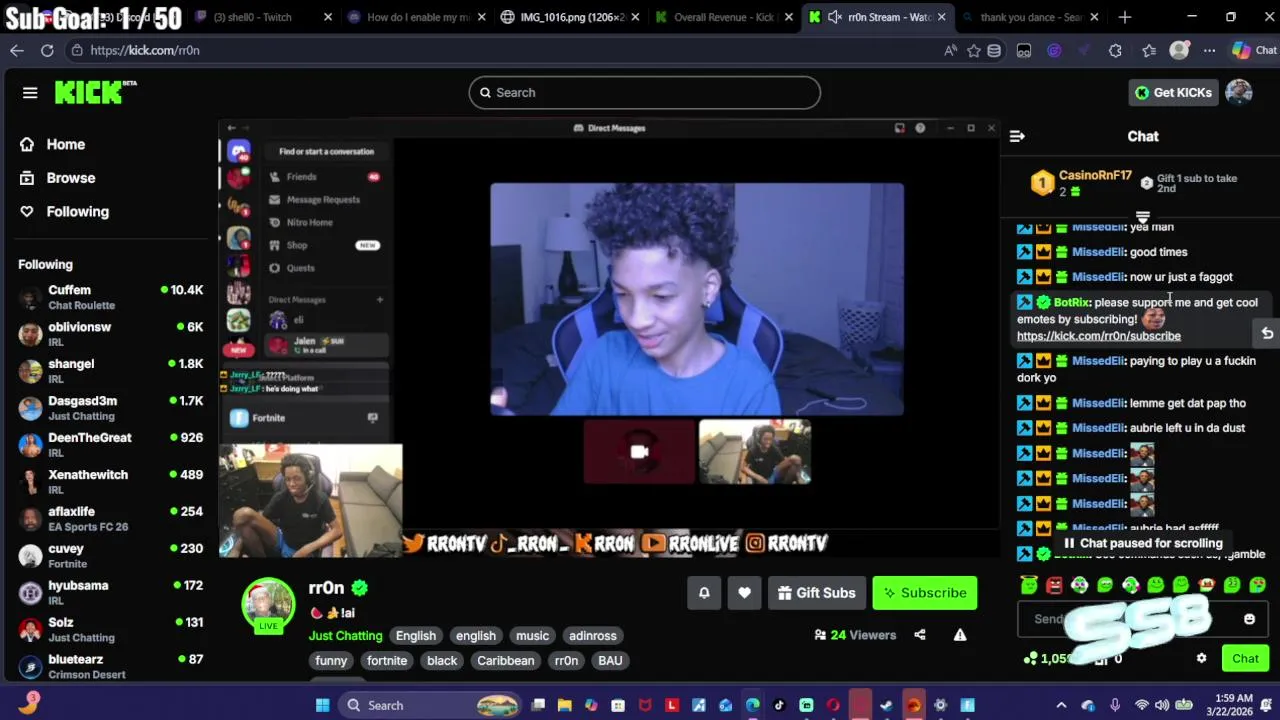Open the Kick hamburger sidebar menu
1280x720 pixels.
pyautogui.click(x=30, y=93)
